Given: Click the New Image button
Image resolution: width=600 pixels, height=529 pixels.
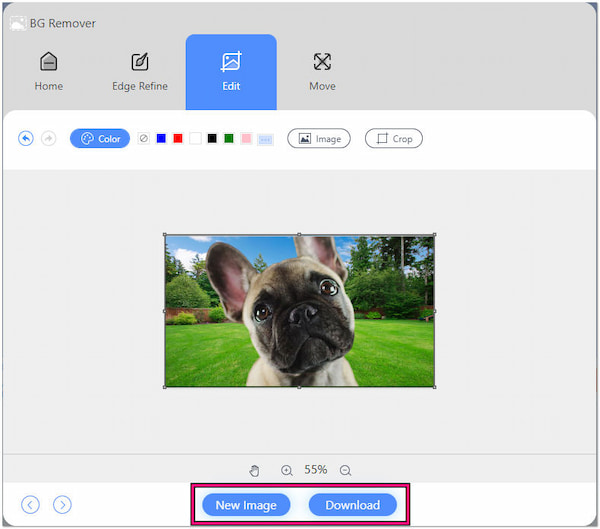Looking at the screenshot, I should [246, 505].
